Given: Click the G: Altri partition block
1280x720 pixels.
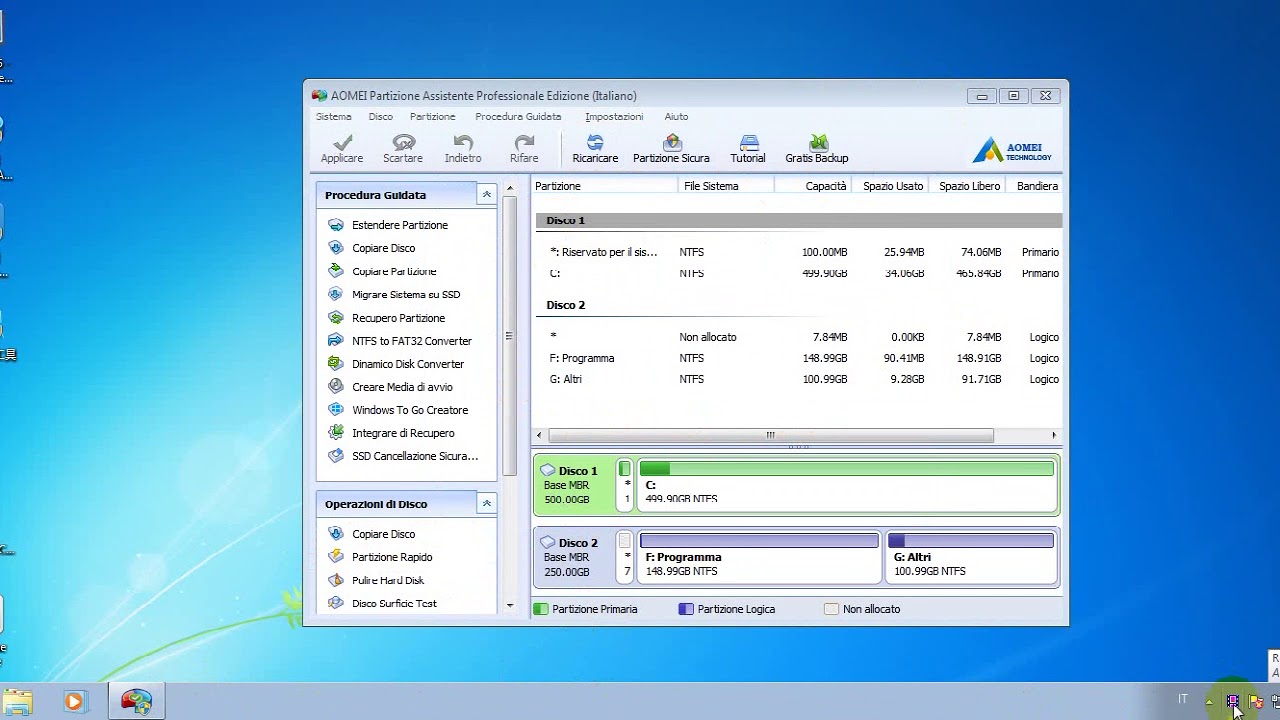Looking at the screenshot, I should pyautogui.click(x=971, y=557).
